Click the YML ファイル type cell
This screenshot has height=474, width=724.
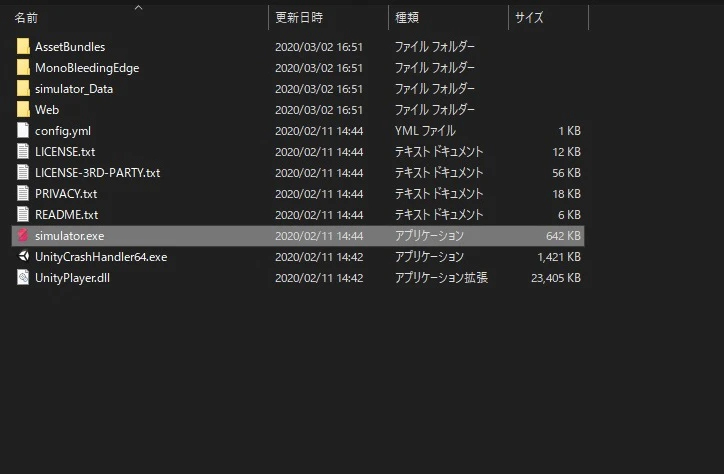pyautogui.click(x=425, y=131)
